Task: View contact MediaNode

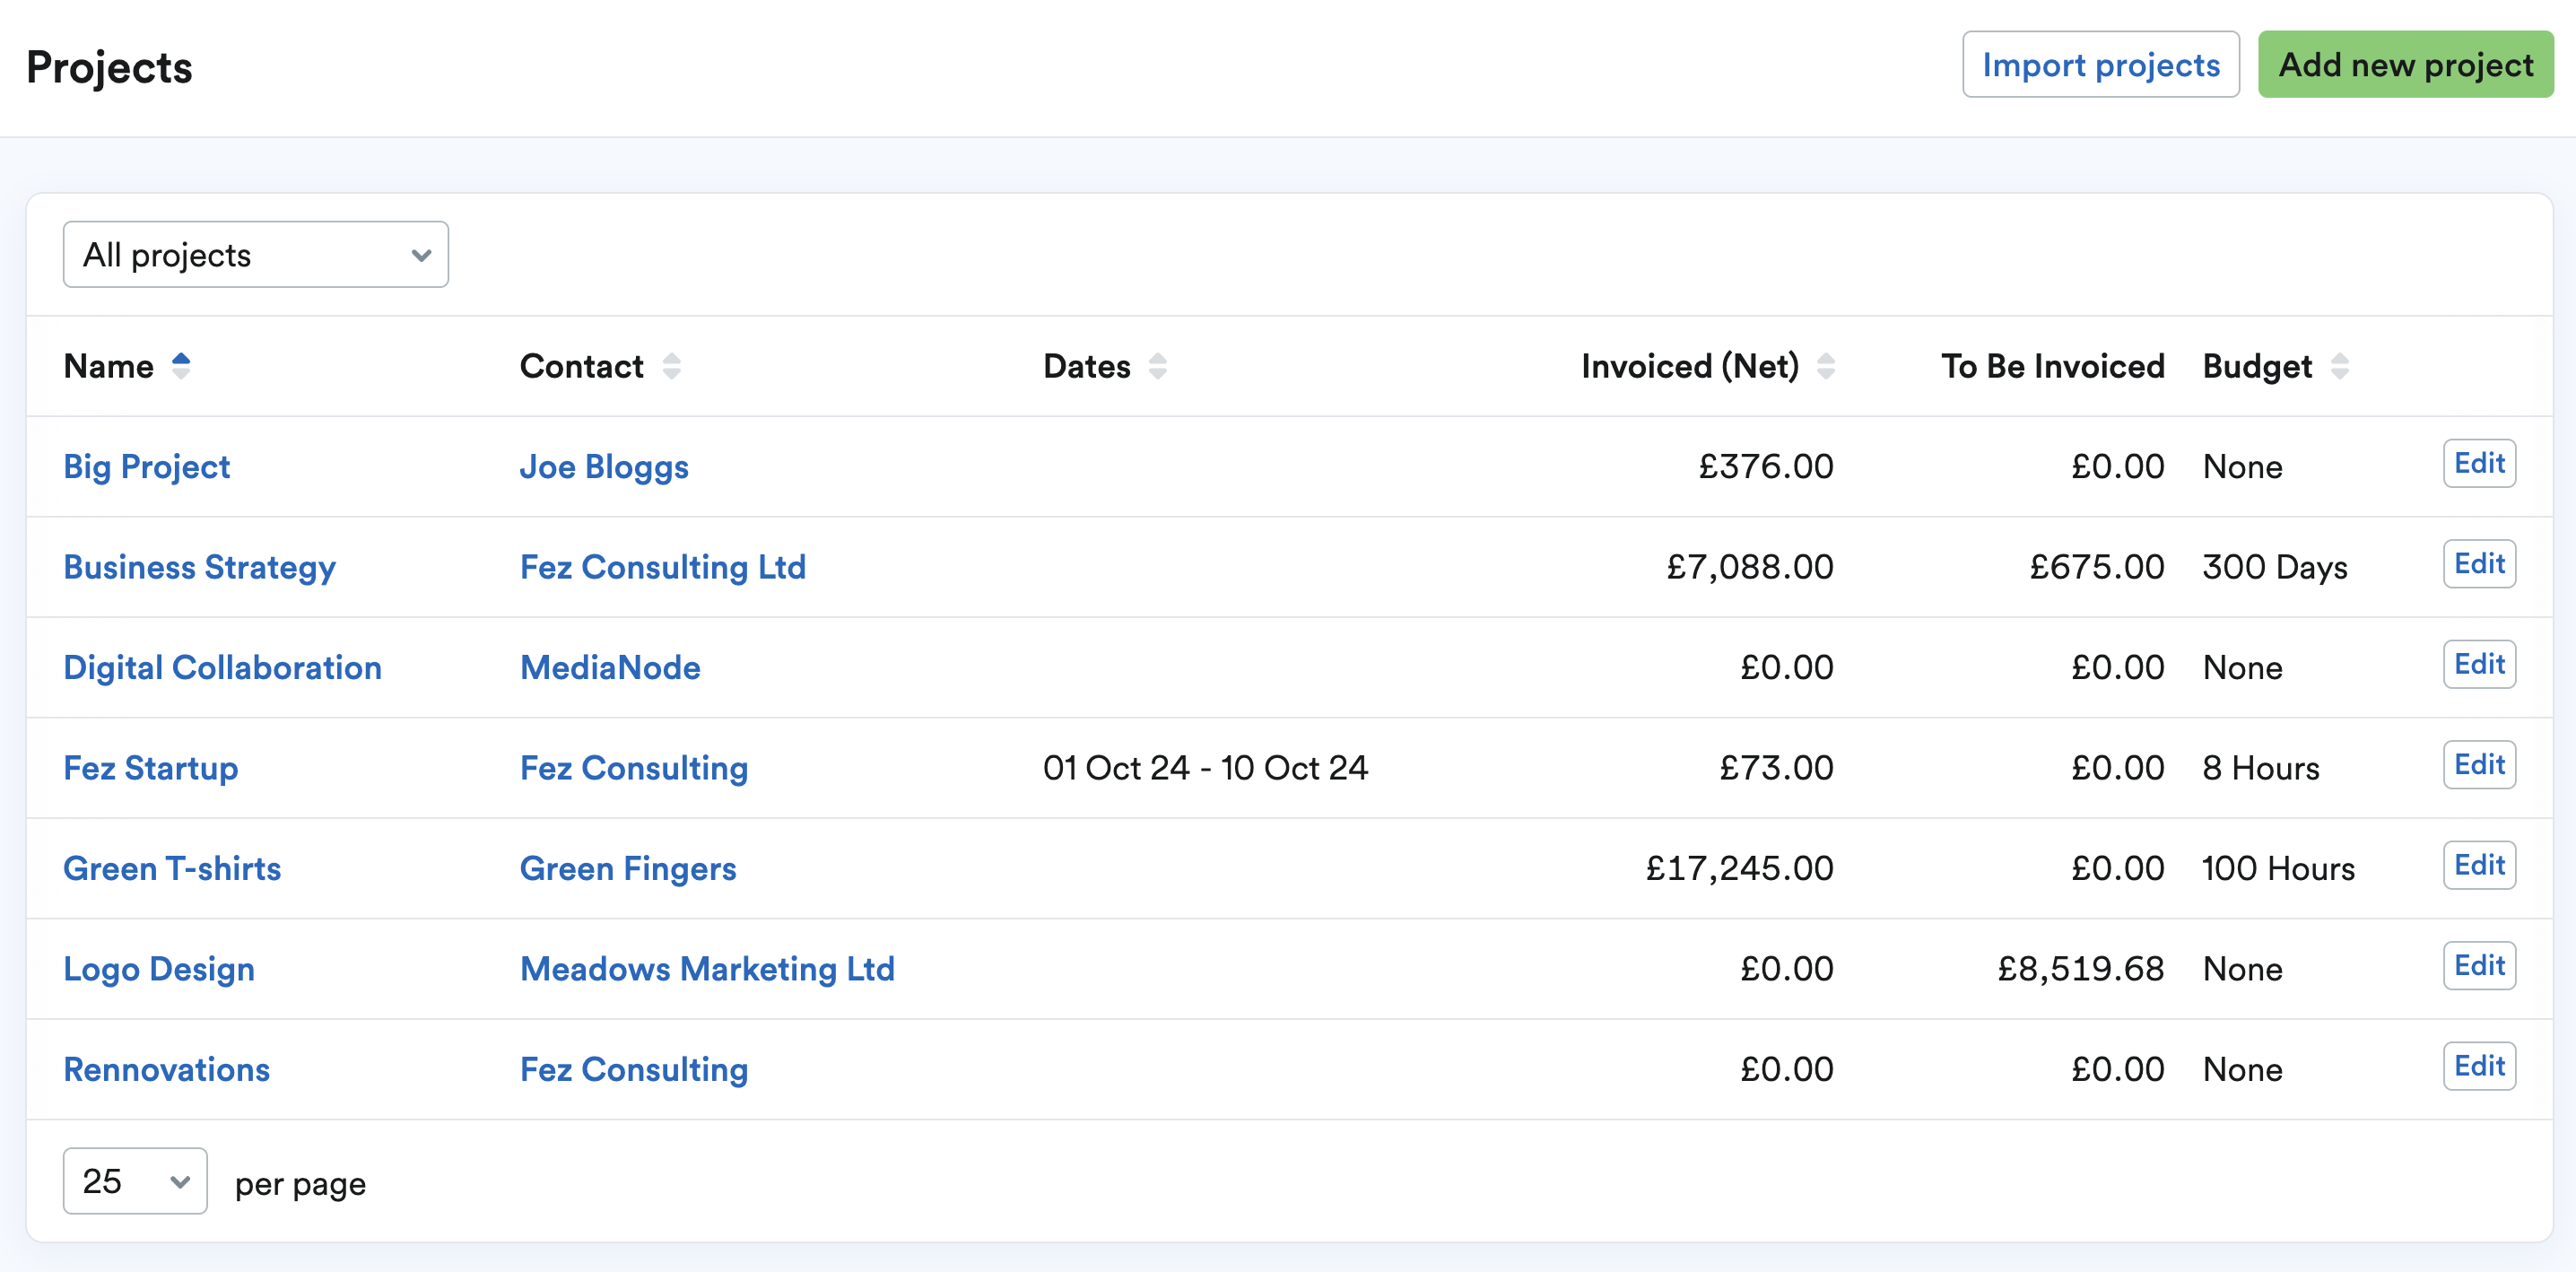Action: [610, 668]
